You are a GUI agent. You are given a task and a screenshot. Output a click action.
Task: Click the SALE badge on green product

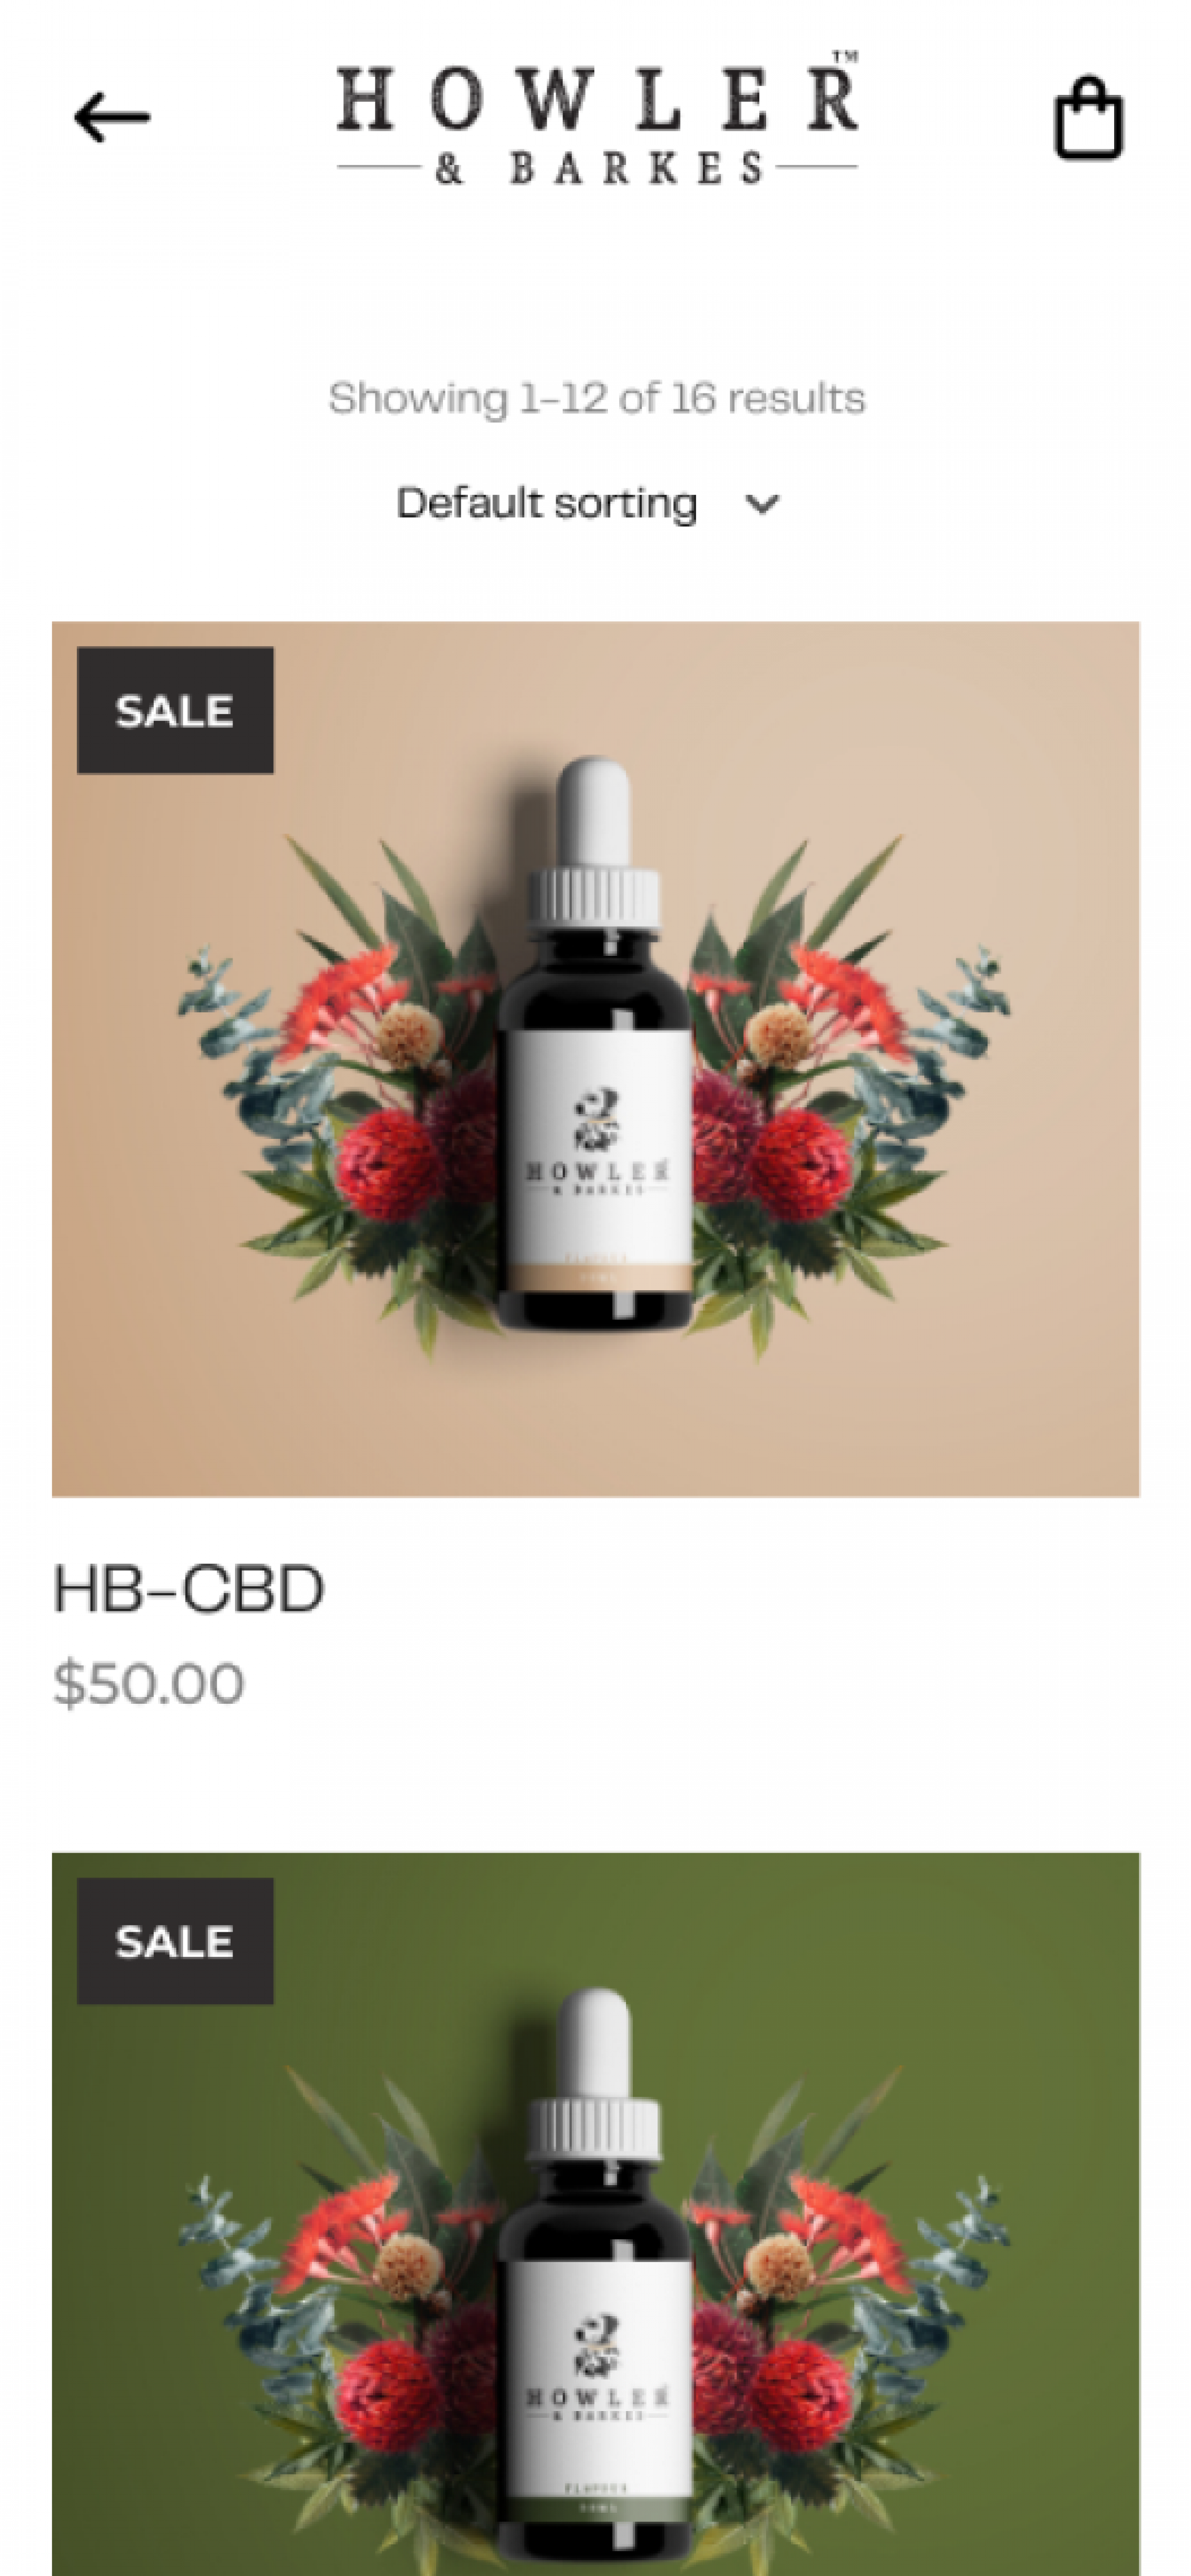point(175,1941)
